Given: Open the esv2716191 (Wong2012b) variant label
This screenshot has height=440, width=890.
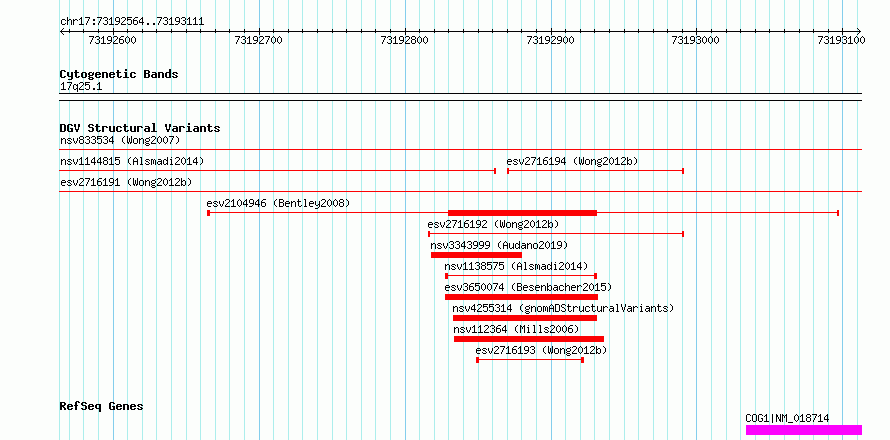Looking at the screenshot, I should [x=126, y=182].
